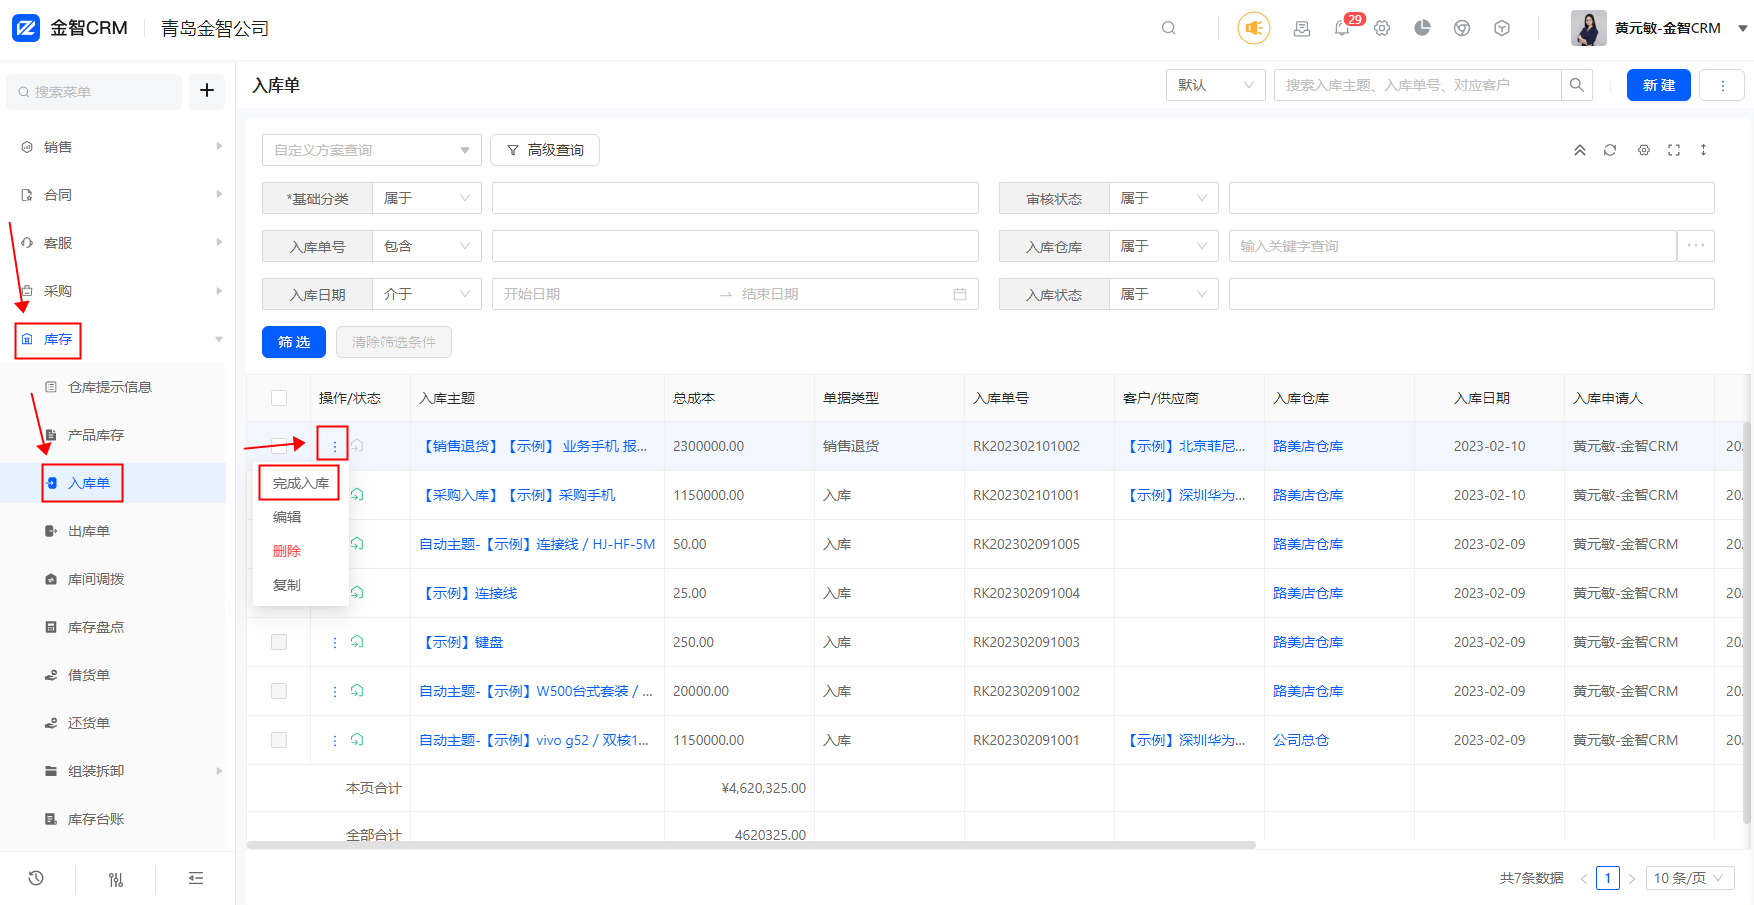Viewport: 1754px width, 905px height.
Task: Toggle the select-all checkbox in table header
Action: 279,398
